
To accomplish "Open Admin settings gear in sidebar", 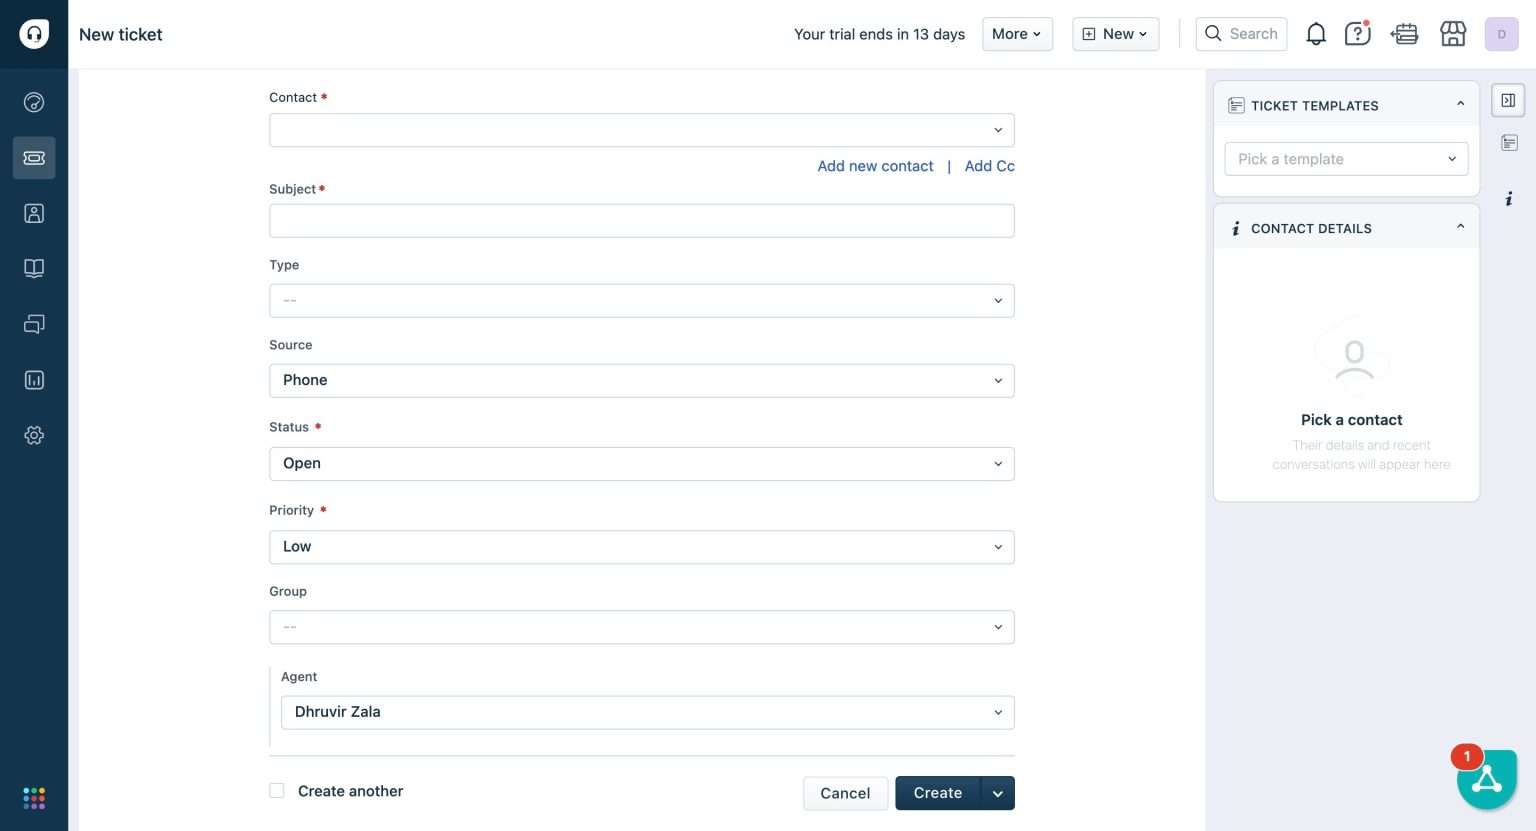I will [33, 434].
